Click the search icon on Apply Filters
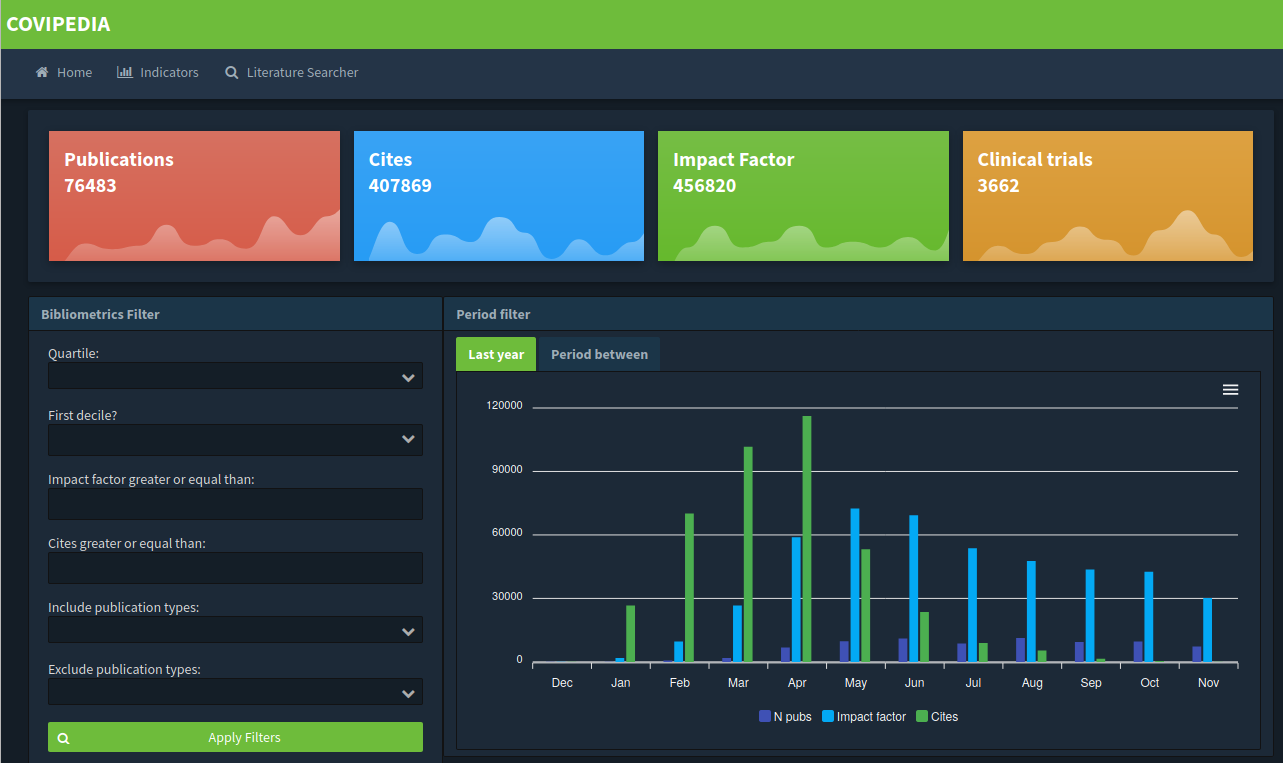 (64, 738)
